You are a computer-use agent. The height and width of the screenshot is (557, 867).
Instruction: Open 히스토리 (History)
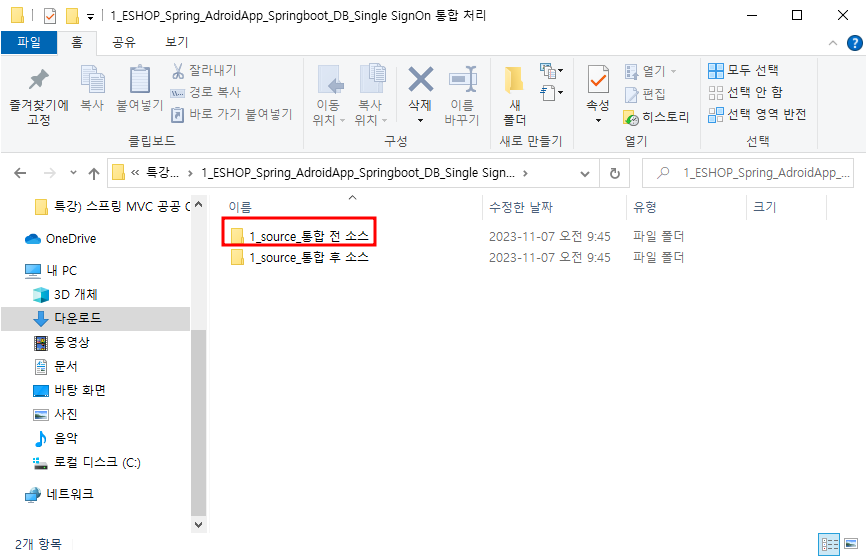[656, 117]
